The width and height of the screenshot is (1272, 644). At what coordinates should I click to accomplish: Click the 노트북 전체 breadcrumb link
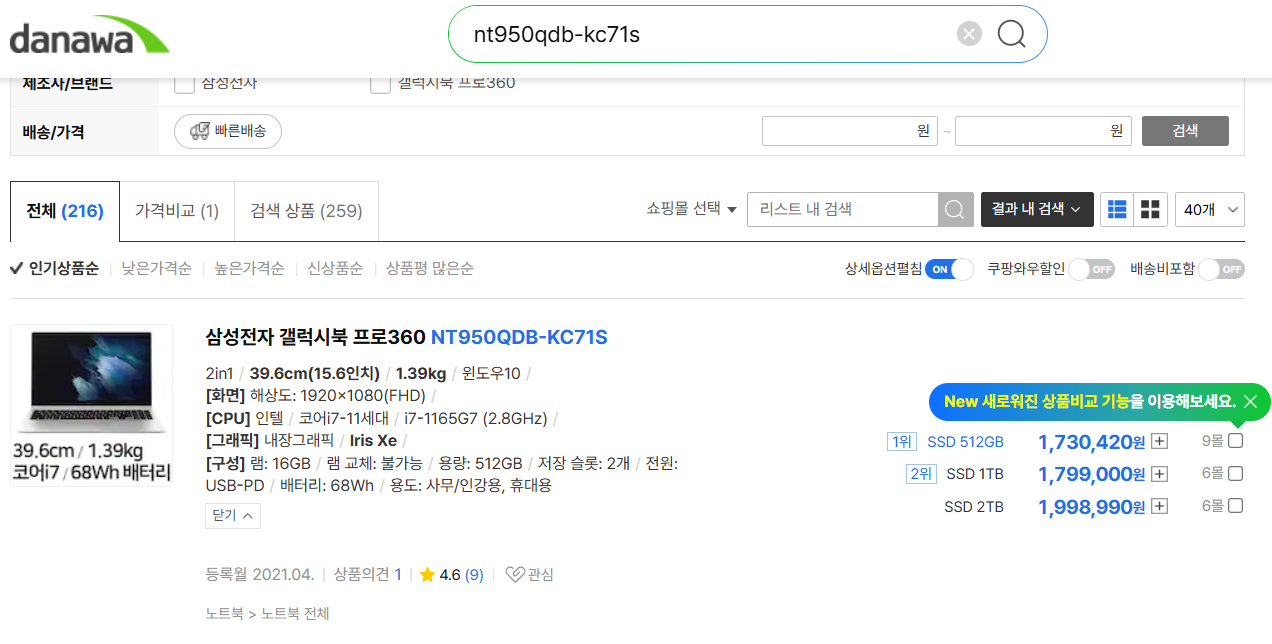pyautogui.click(x=295, y=613)
